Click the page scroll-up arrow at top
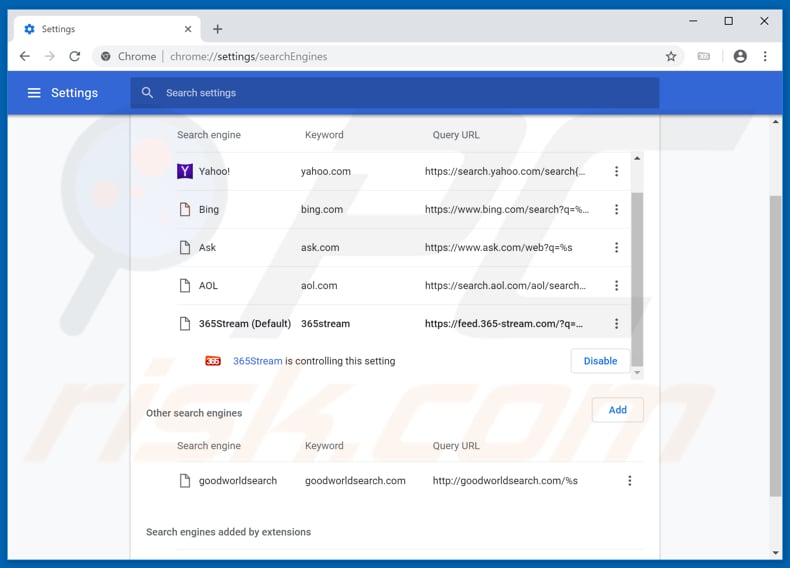This screenshot has height=568, width=790. [775, 122]
